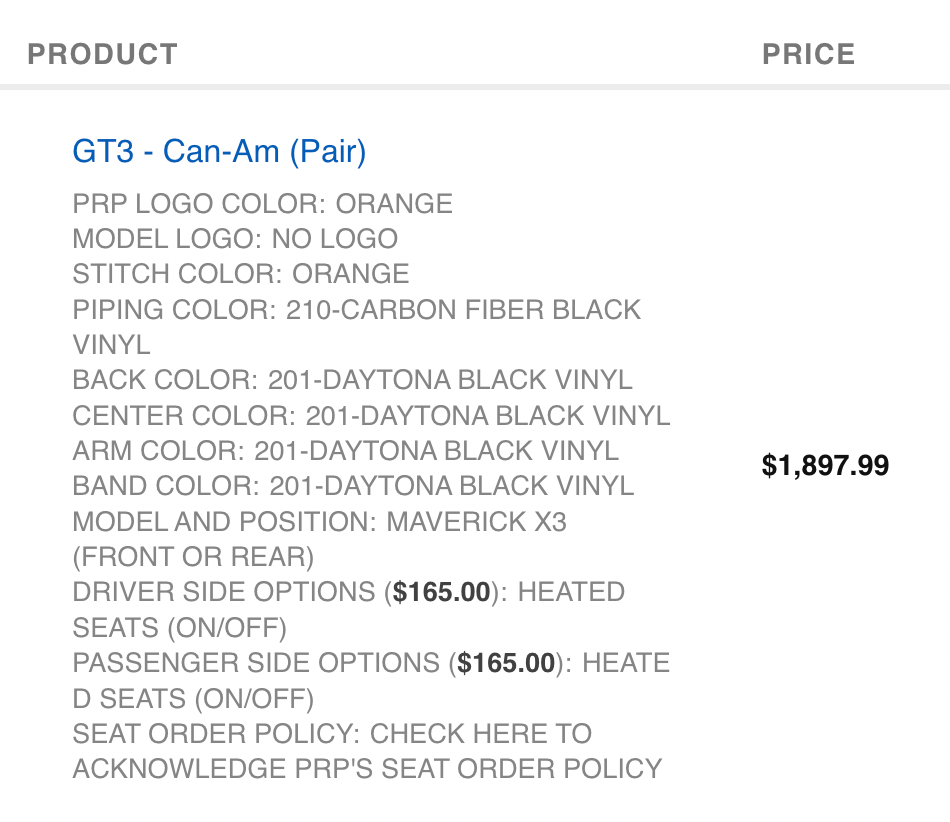Image resolution: width=950 pixels, height=822 pixels.
Task: Click the PRODUCT column header
Action: point(103,54)
